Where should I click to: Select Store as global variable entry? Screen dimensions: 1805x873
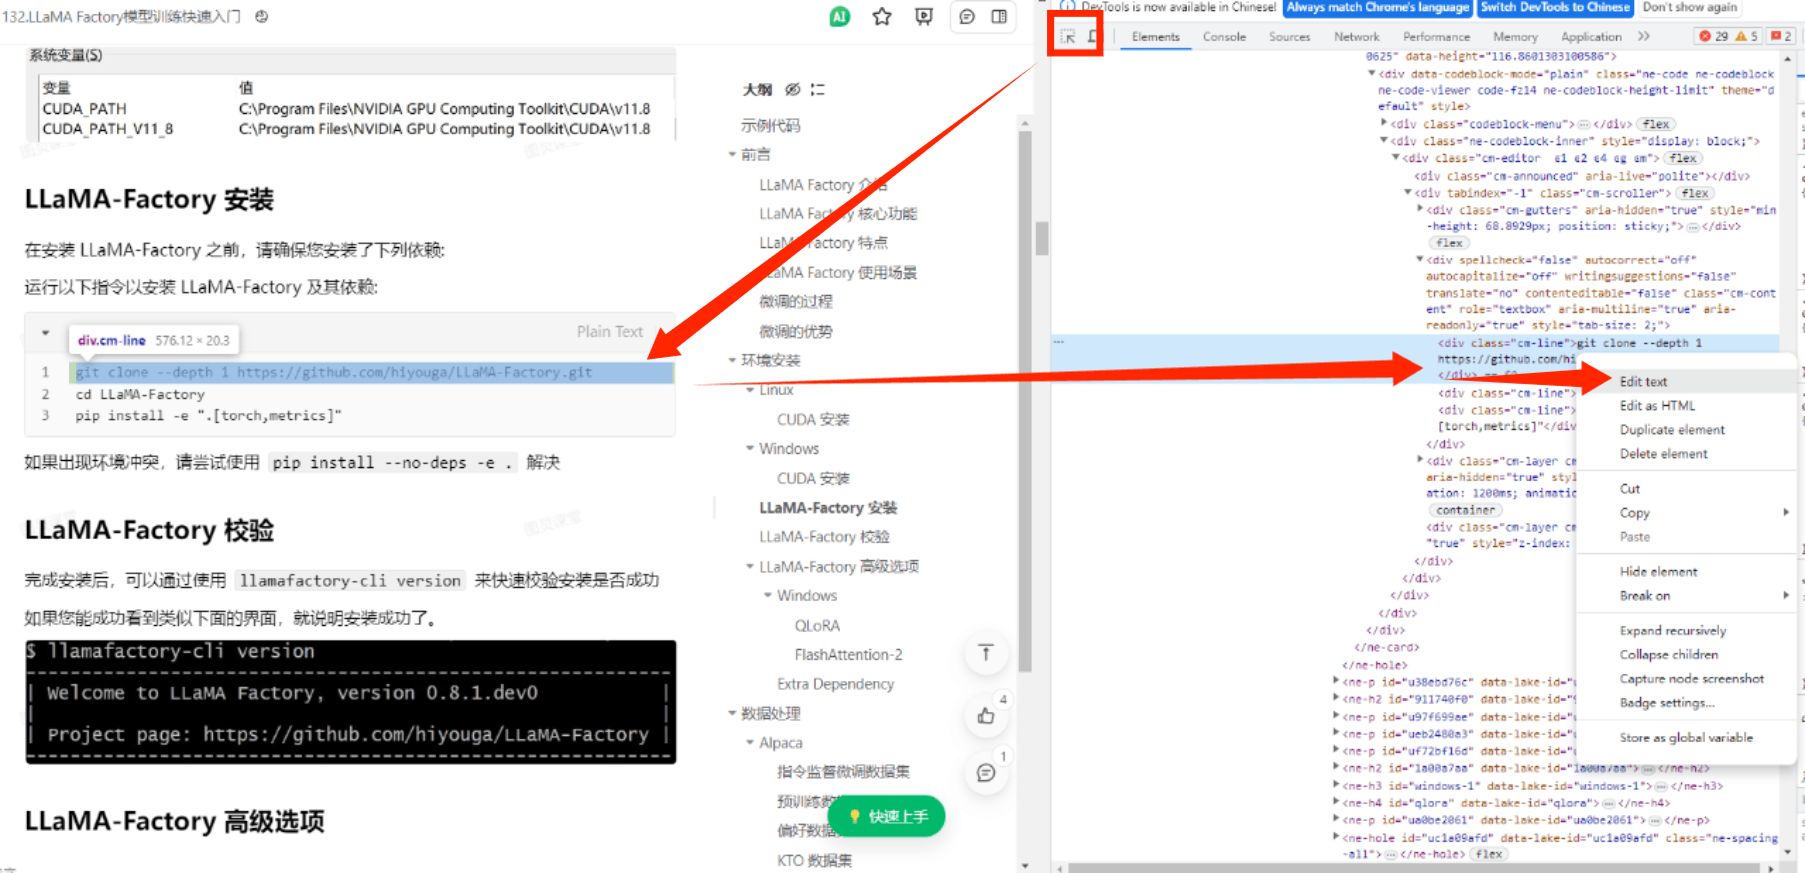tap(1687, 738)
